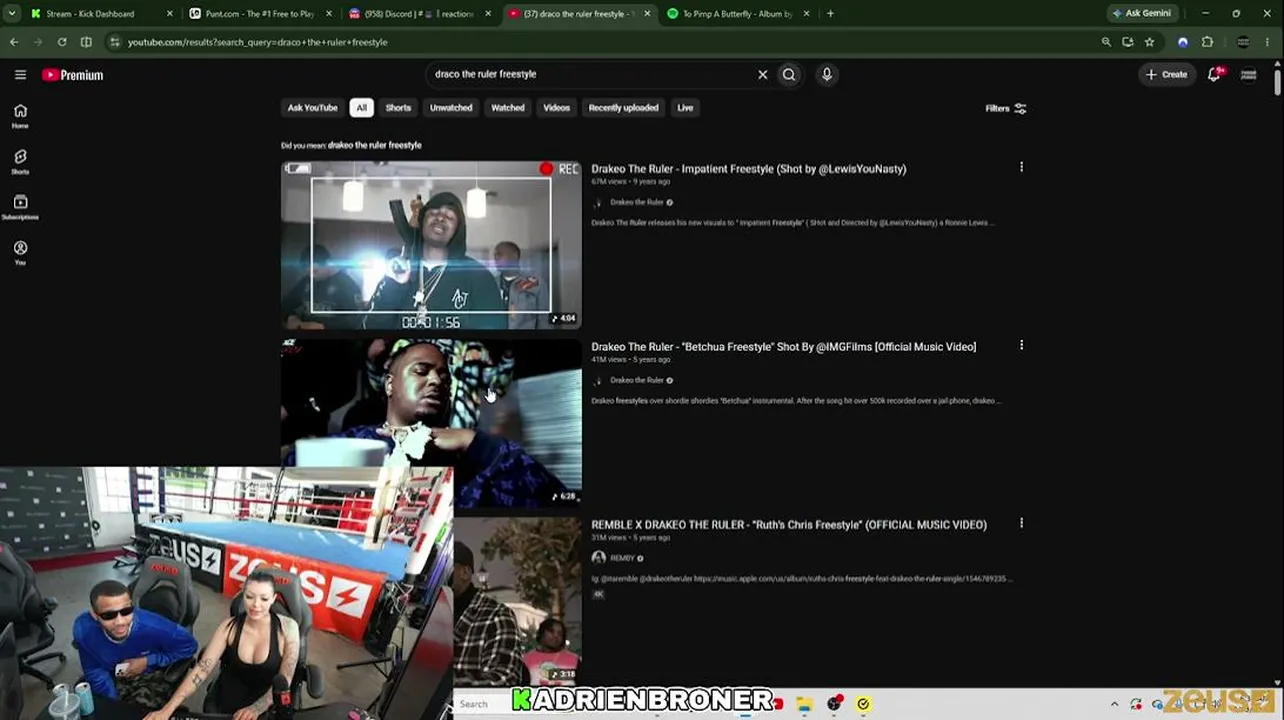The height and width of the screenshot is (720, 1284).
Task: Open the Create menu
Action: click(1167, 75)
